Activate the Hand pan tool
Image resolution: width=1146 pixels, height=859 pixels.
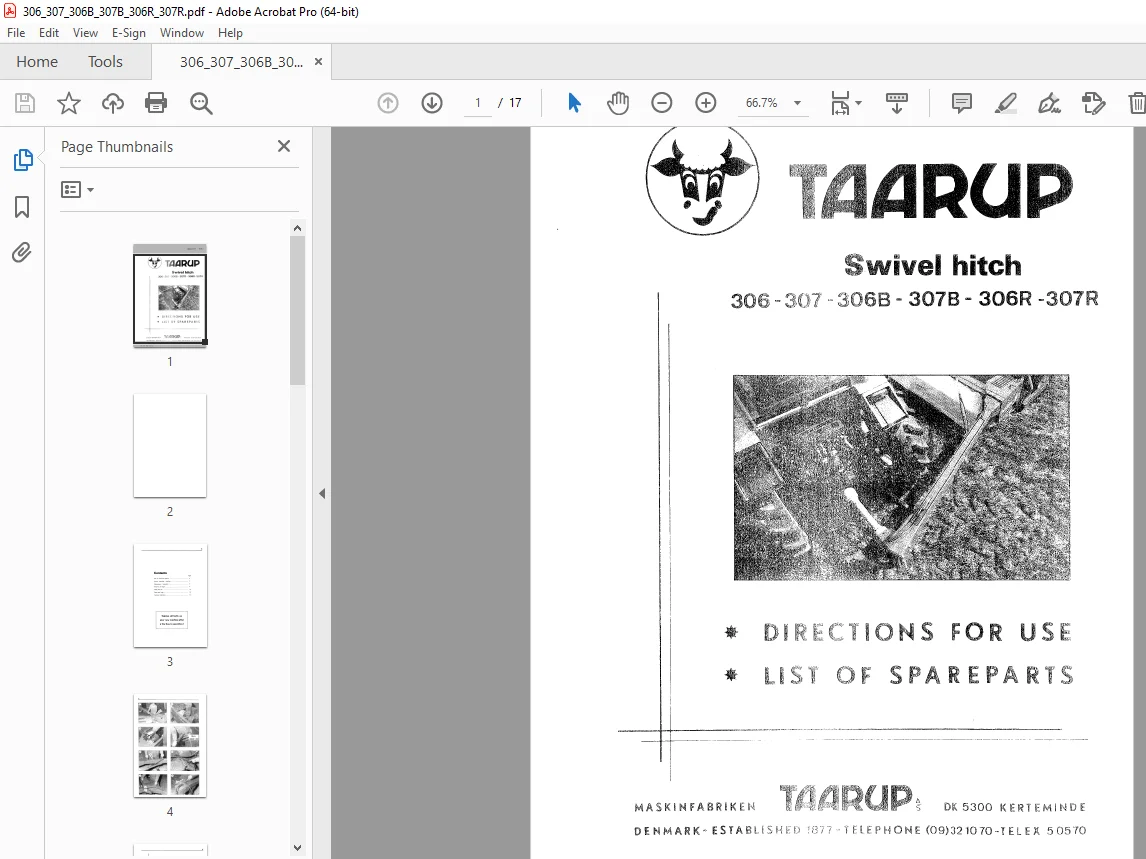point(618,103)
